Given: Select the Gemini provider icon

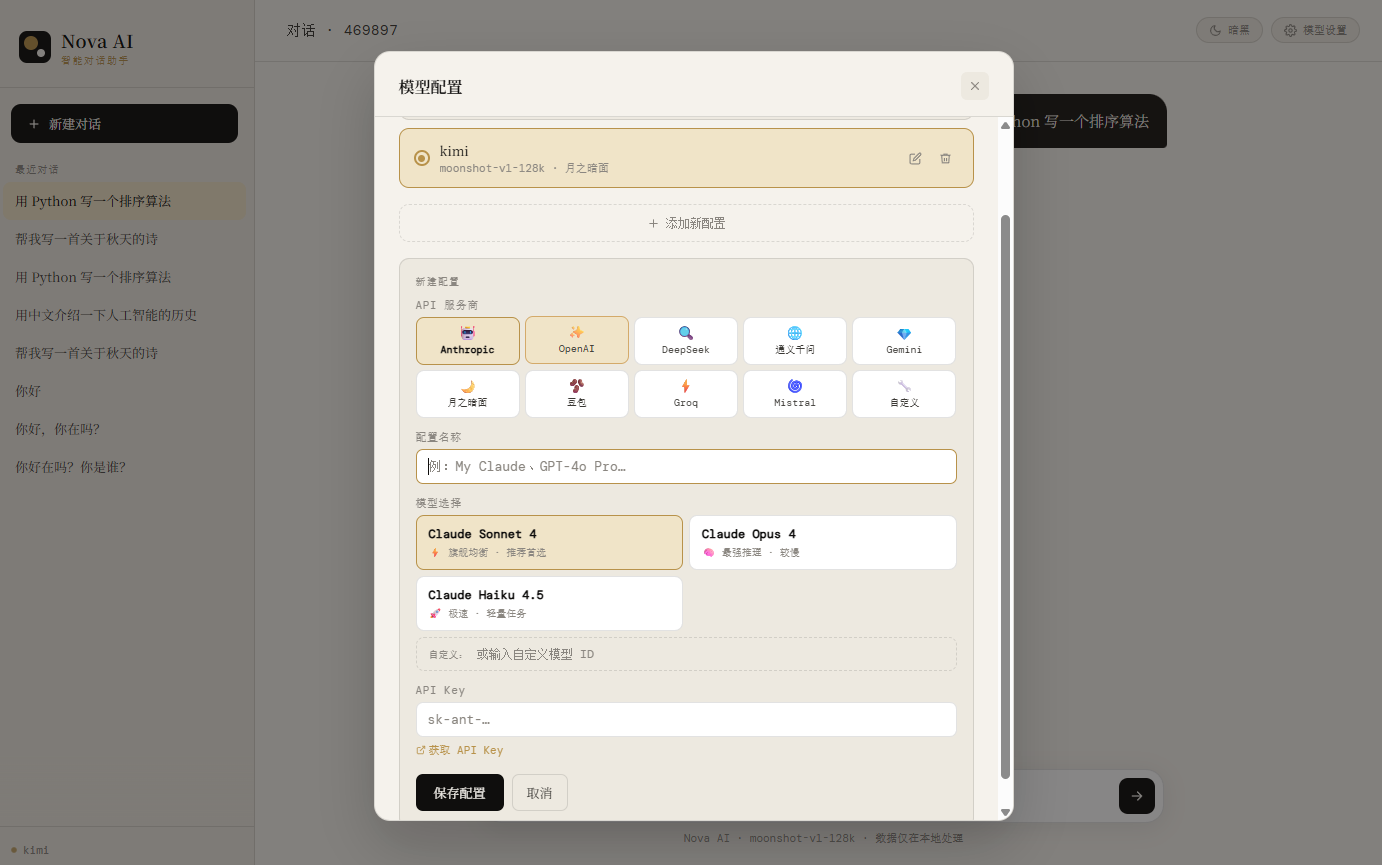Looking at the screenshot, I should [x=903, y=340].
